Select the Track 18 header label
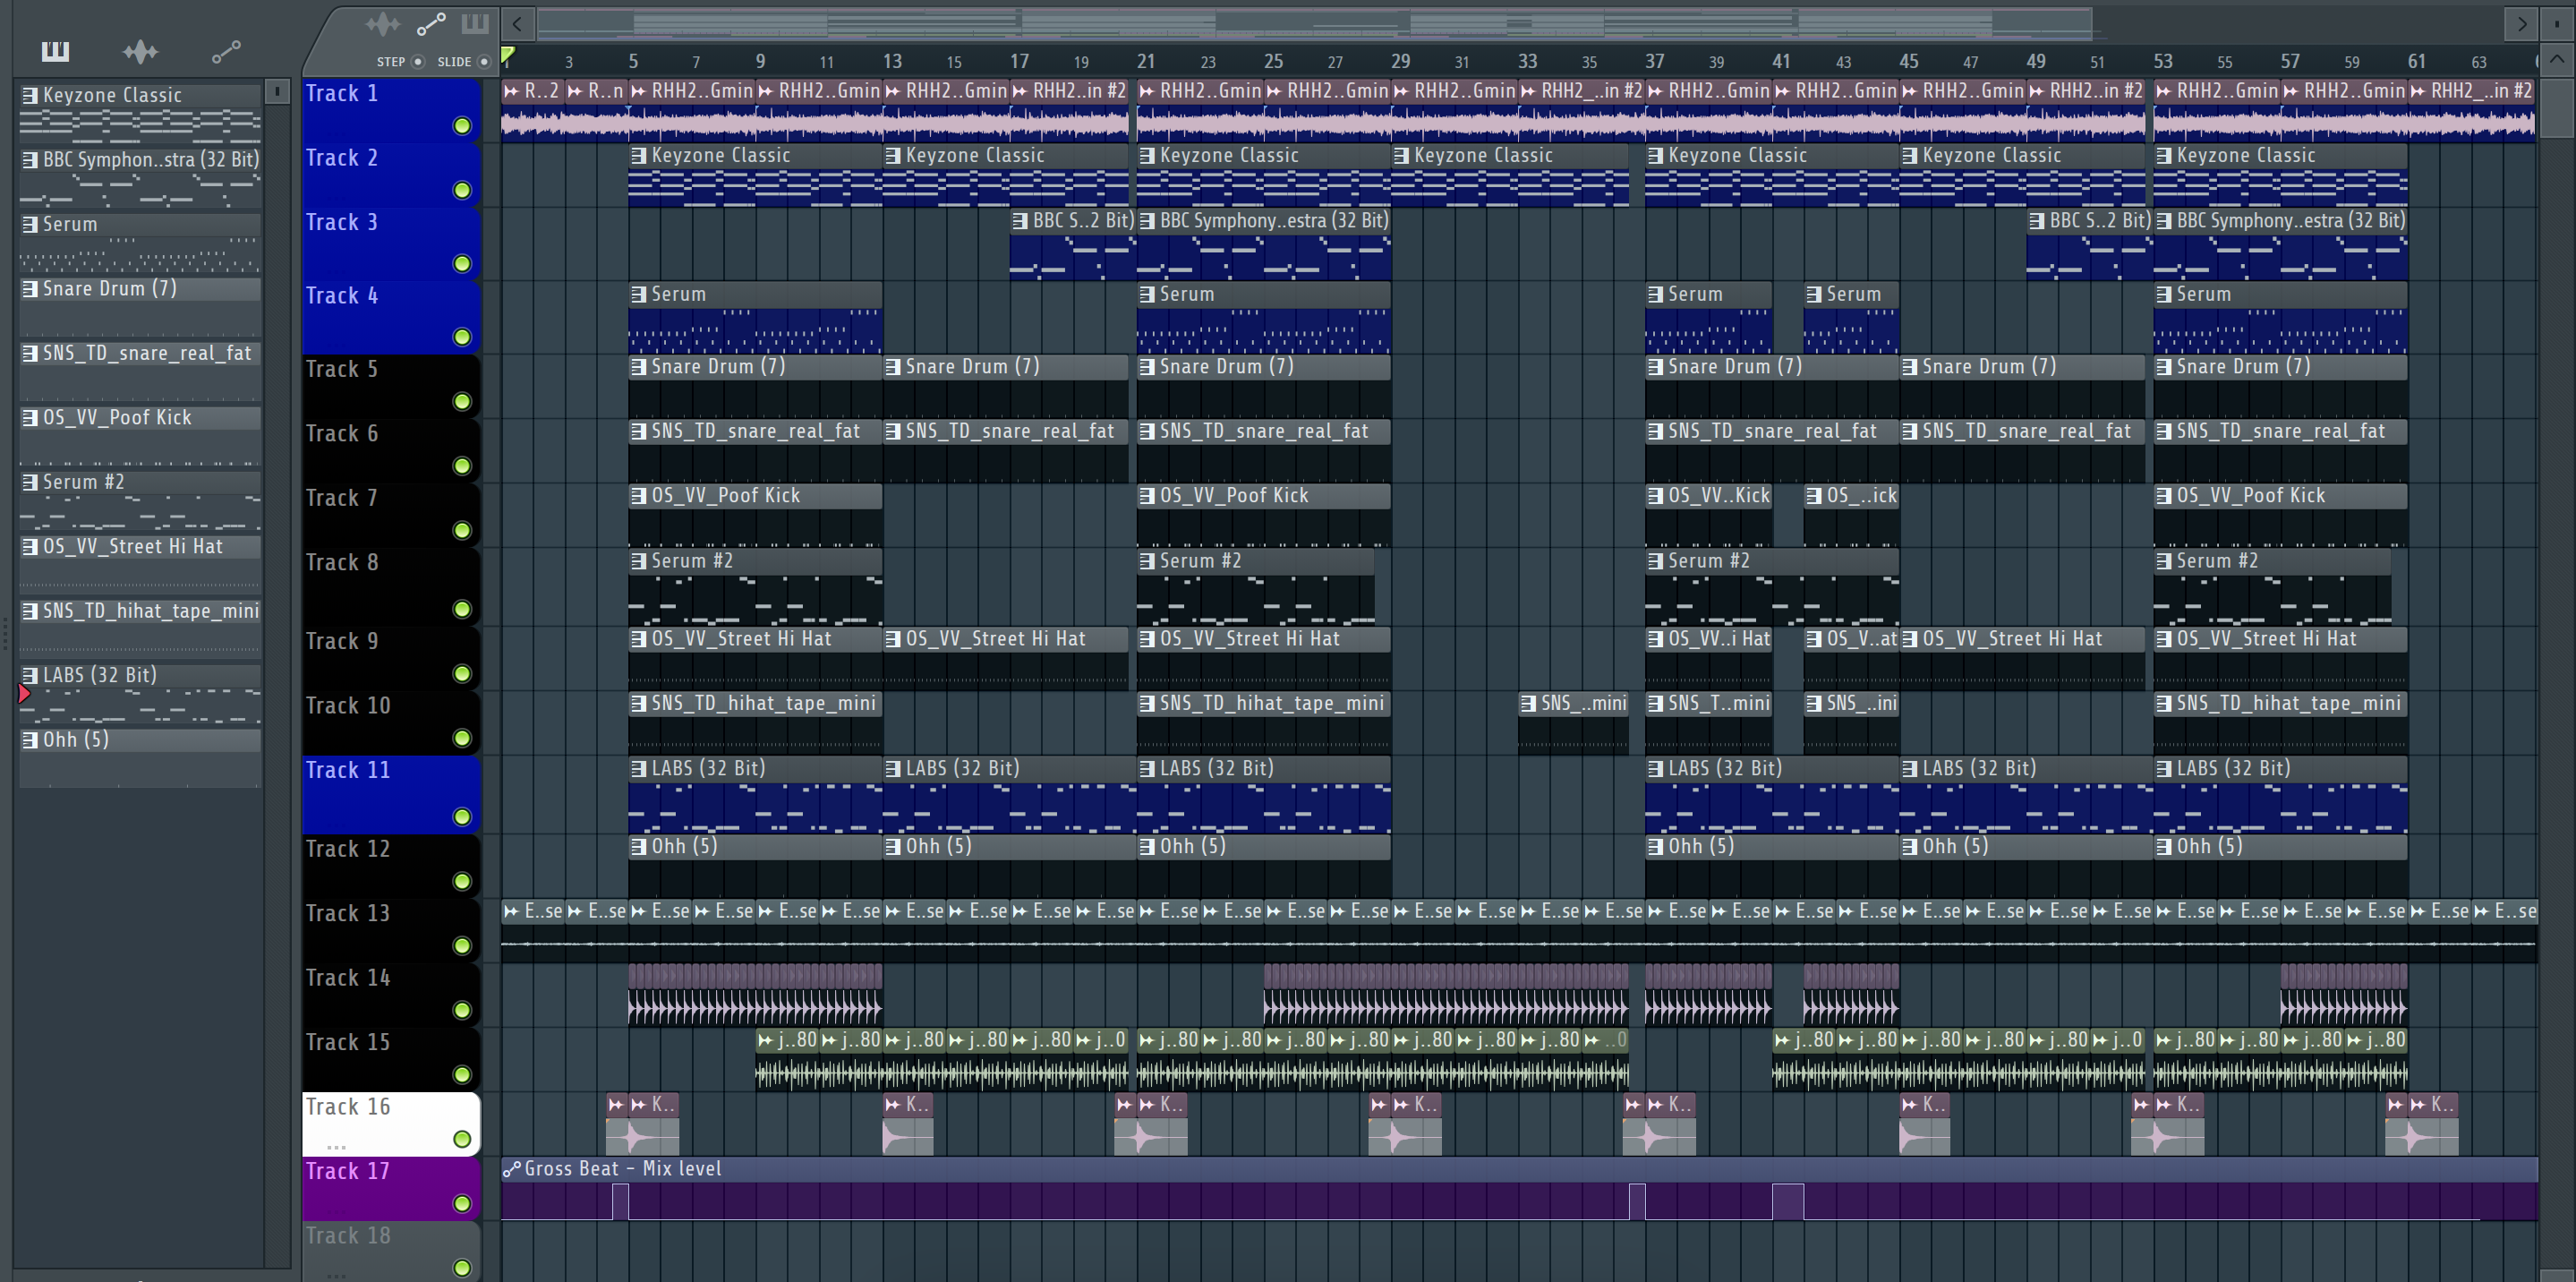Screen dimensions: 2576x1282 (x=348, y=1236)
